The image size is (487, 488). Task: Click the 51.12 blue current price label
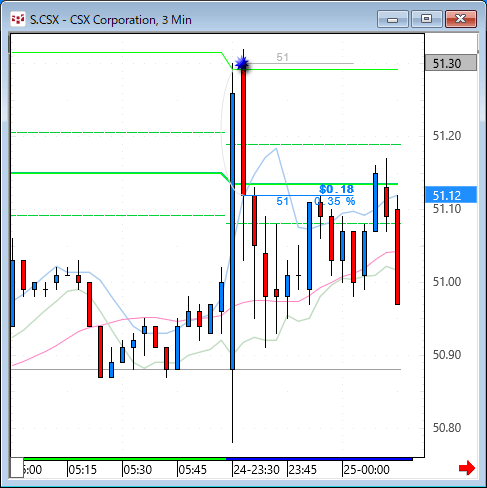[x=451, y=195]
